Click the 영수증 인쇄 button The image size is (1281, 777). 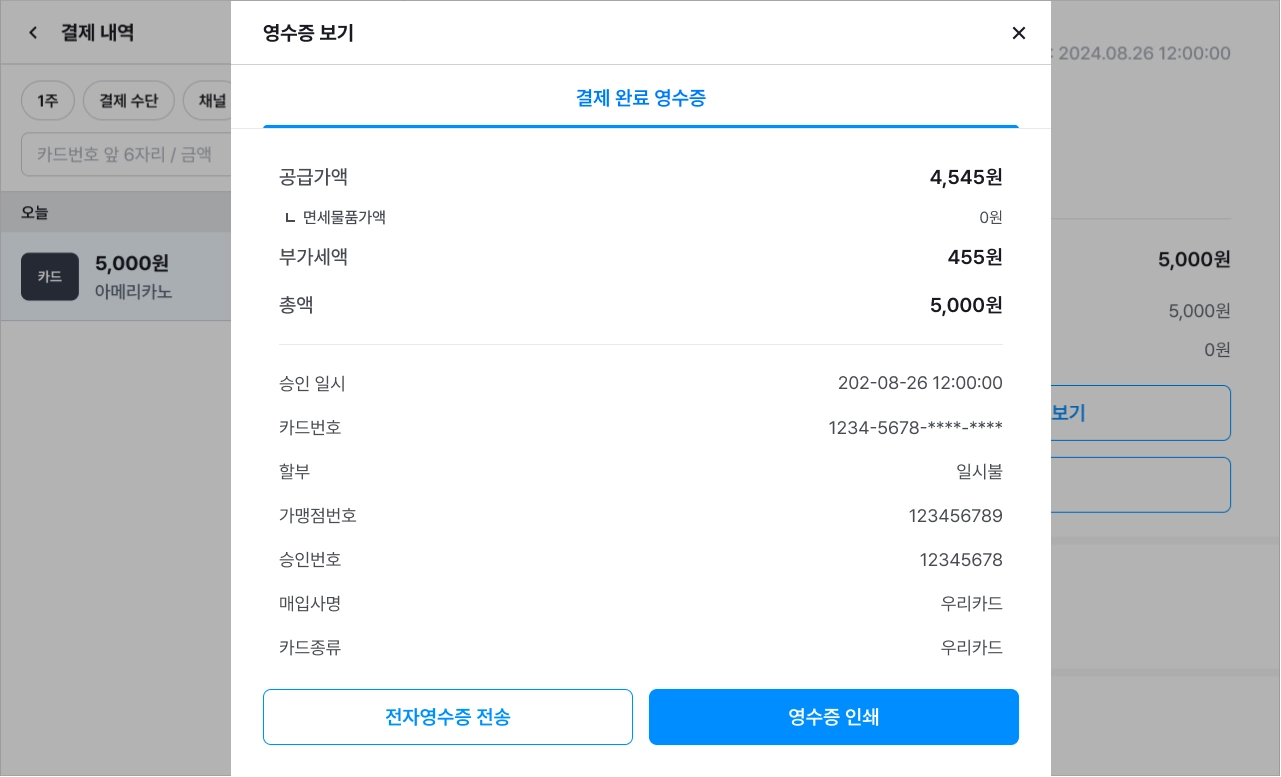click(x=834, y=717)
